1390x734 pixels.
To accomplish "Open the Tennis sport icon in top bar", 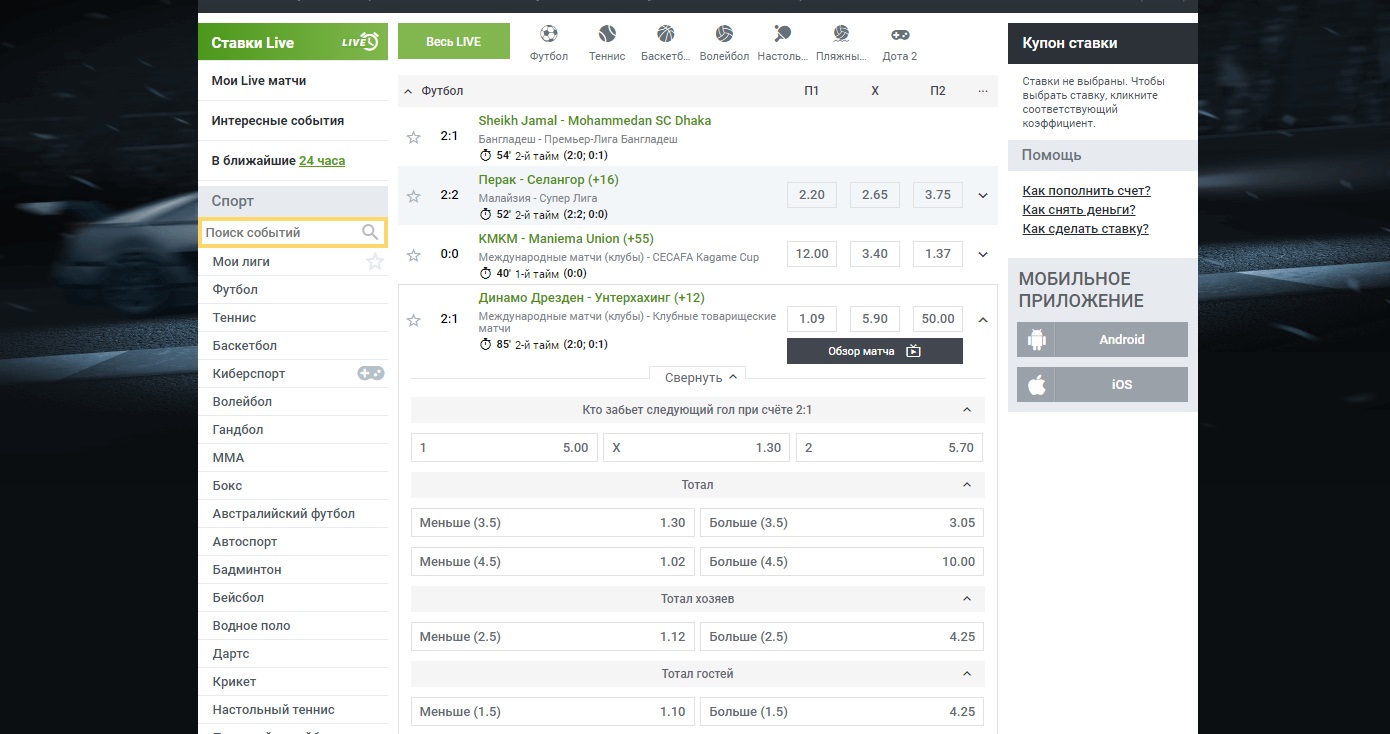I will [x=607, y=34].
